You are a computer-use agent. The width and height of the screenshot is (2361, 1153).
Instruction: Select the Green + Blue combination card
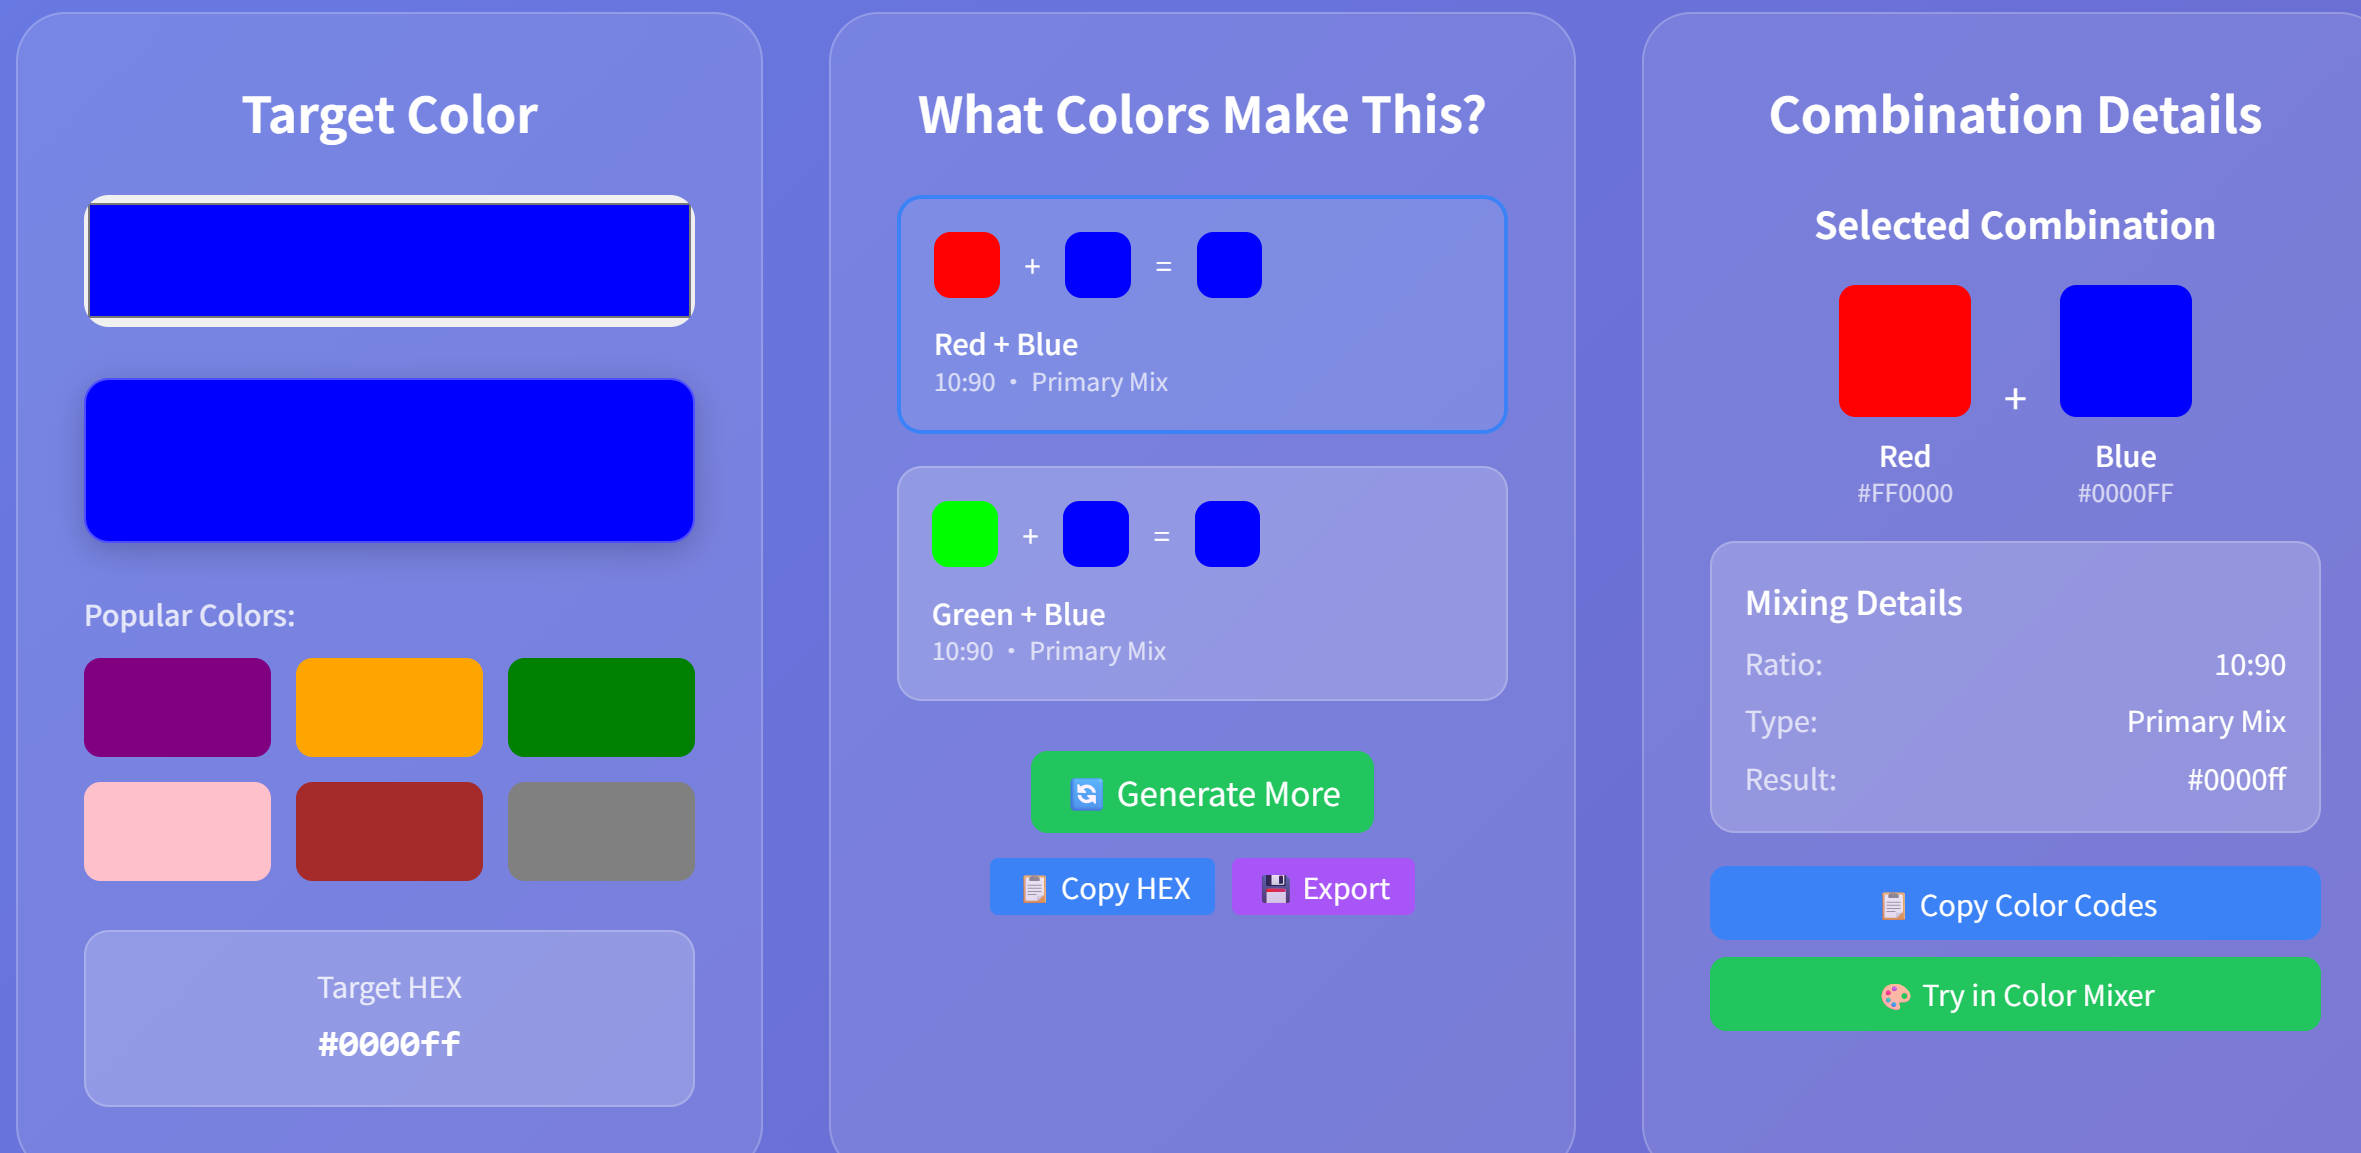click(x=1200, y=582)
